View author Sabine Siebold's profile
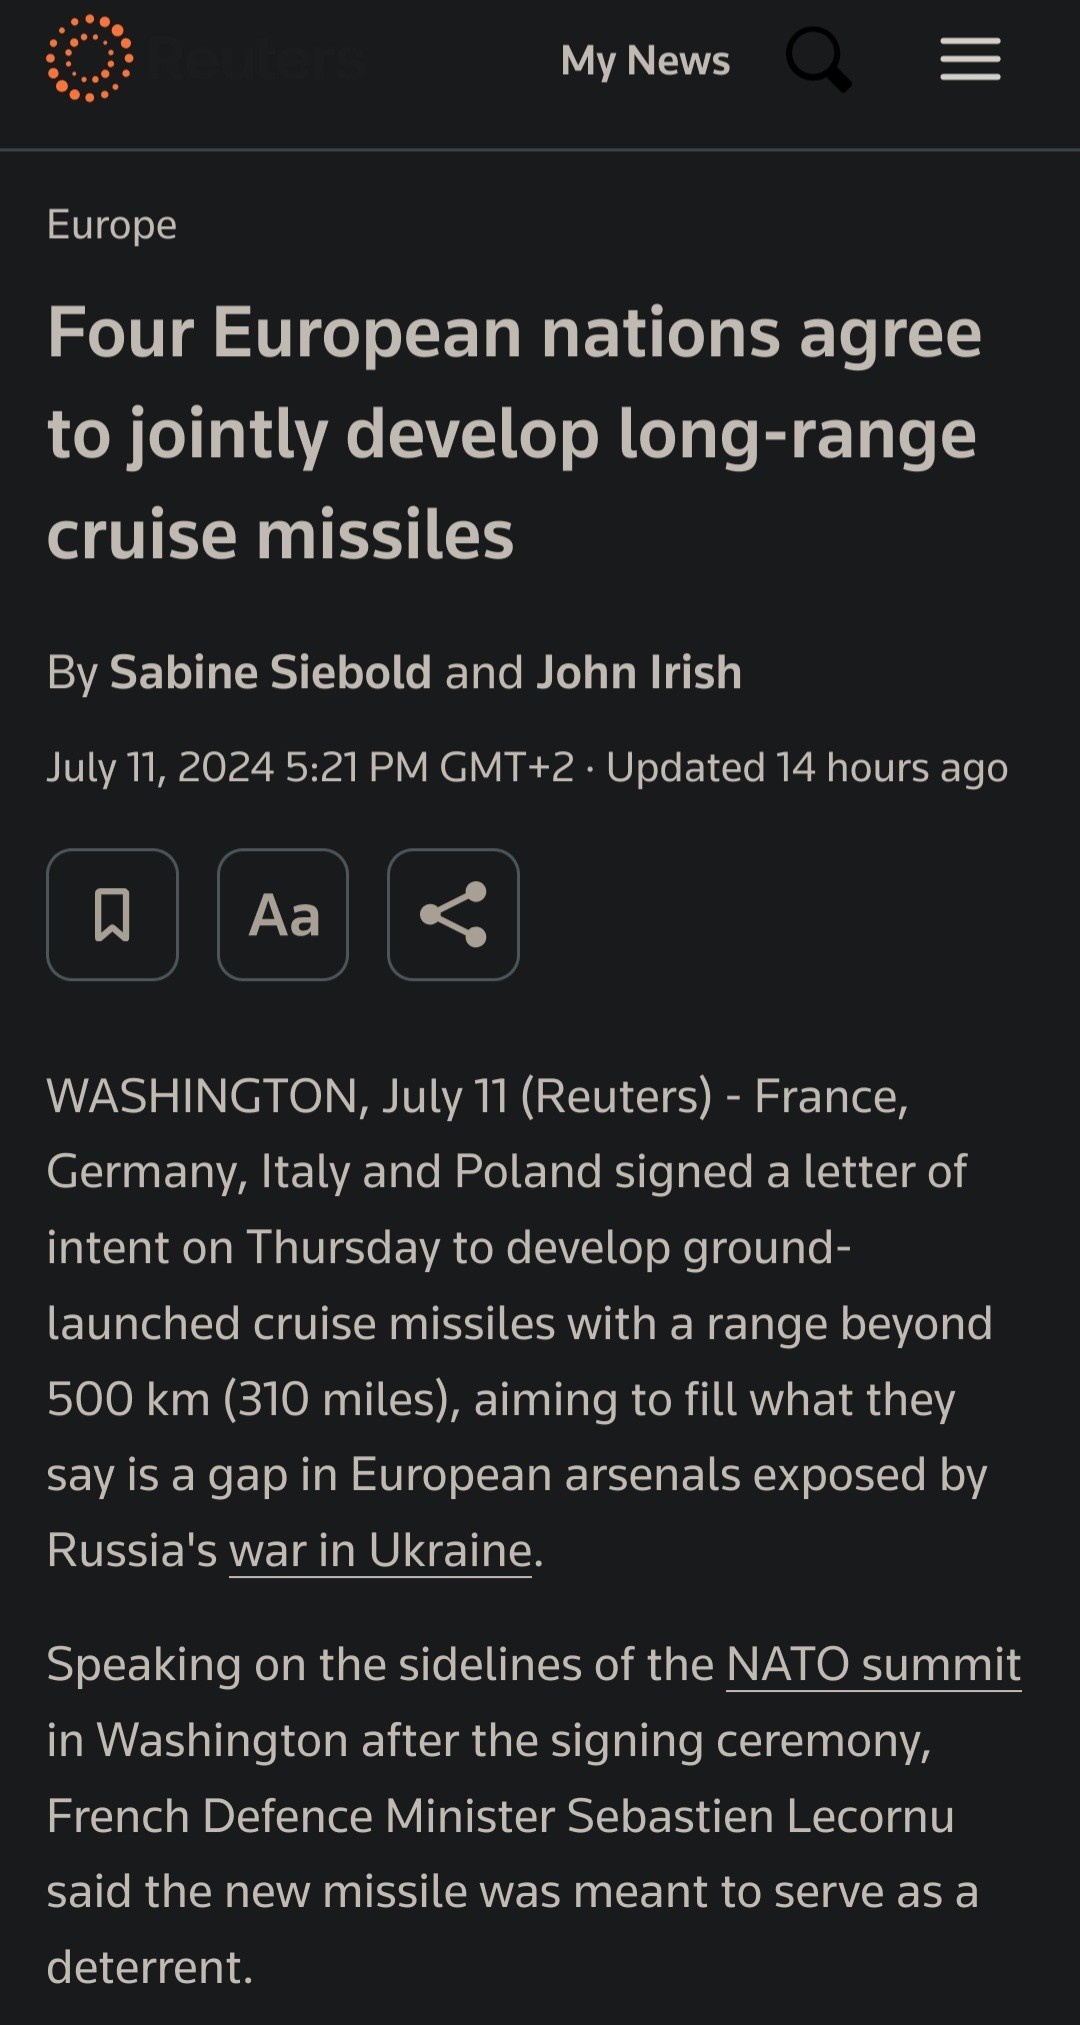 pos(270,672)
